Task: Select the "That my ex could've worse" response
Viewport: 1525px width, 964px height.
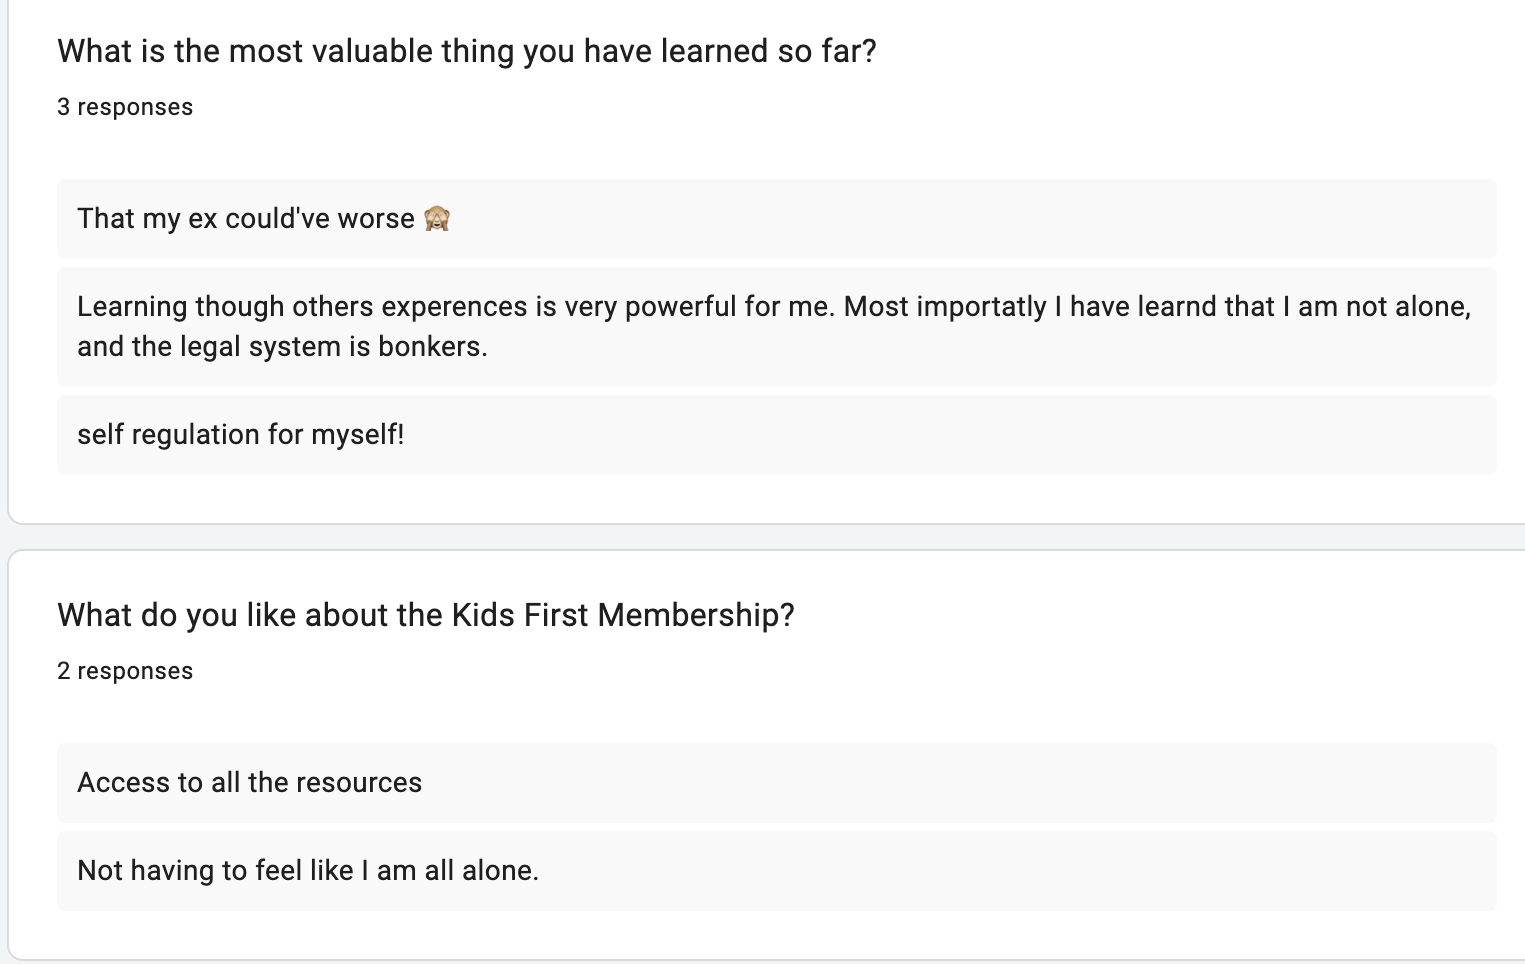Action: [x=245, y=218]
